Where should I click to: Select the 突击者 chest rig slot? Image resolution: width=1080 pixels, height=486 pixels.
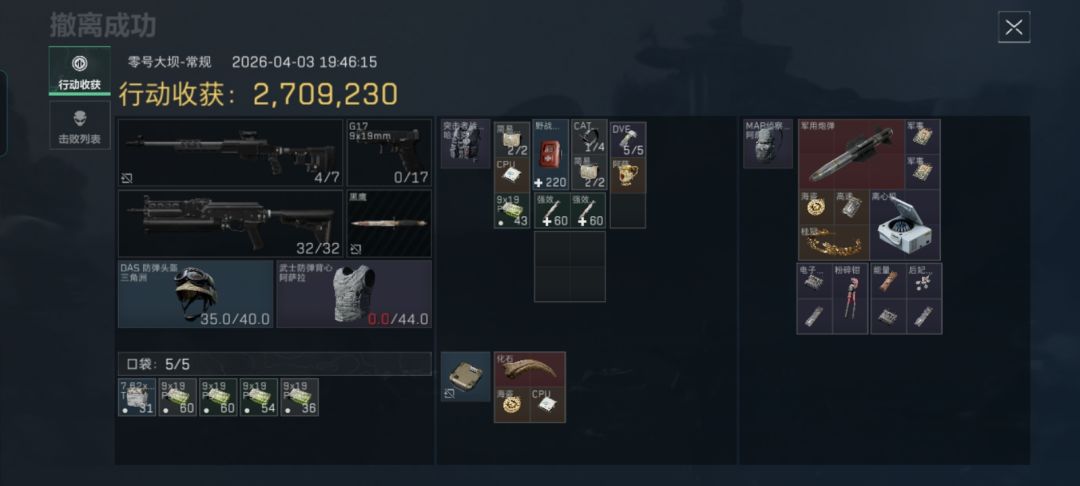466,143
